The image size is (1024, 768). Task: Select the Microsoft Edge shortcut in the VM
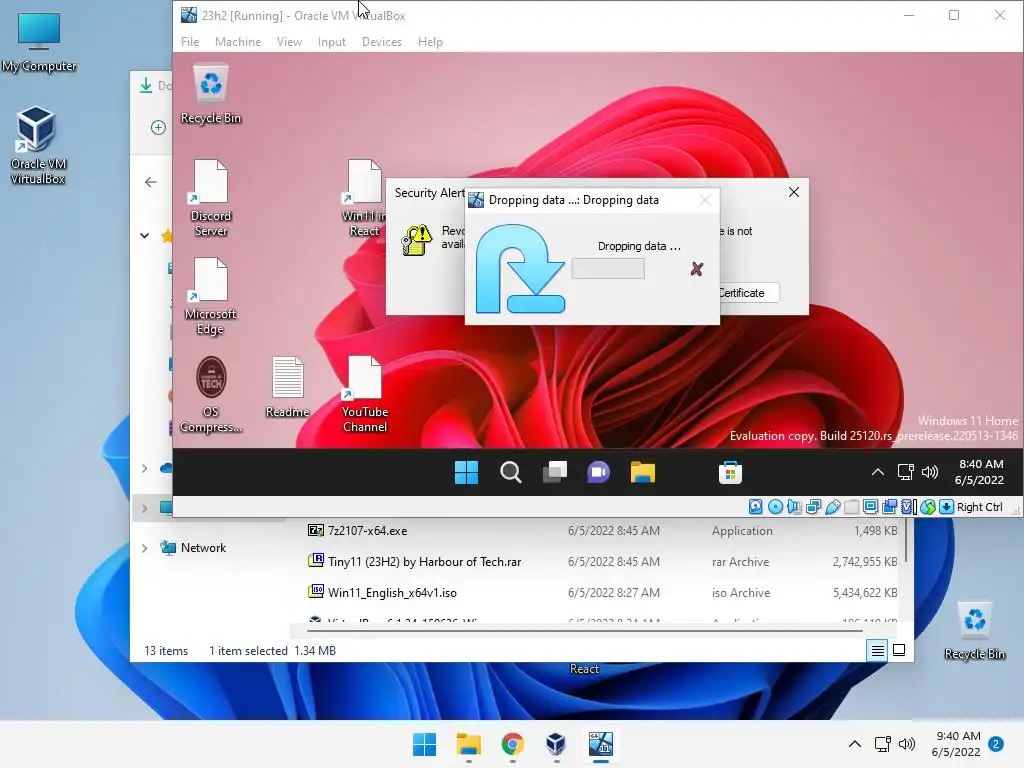click(x=210, y=296)
